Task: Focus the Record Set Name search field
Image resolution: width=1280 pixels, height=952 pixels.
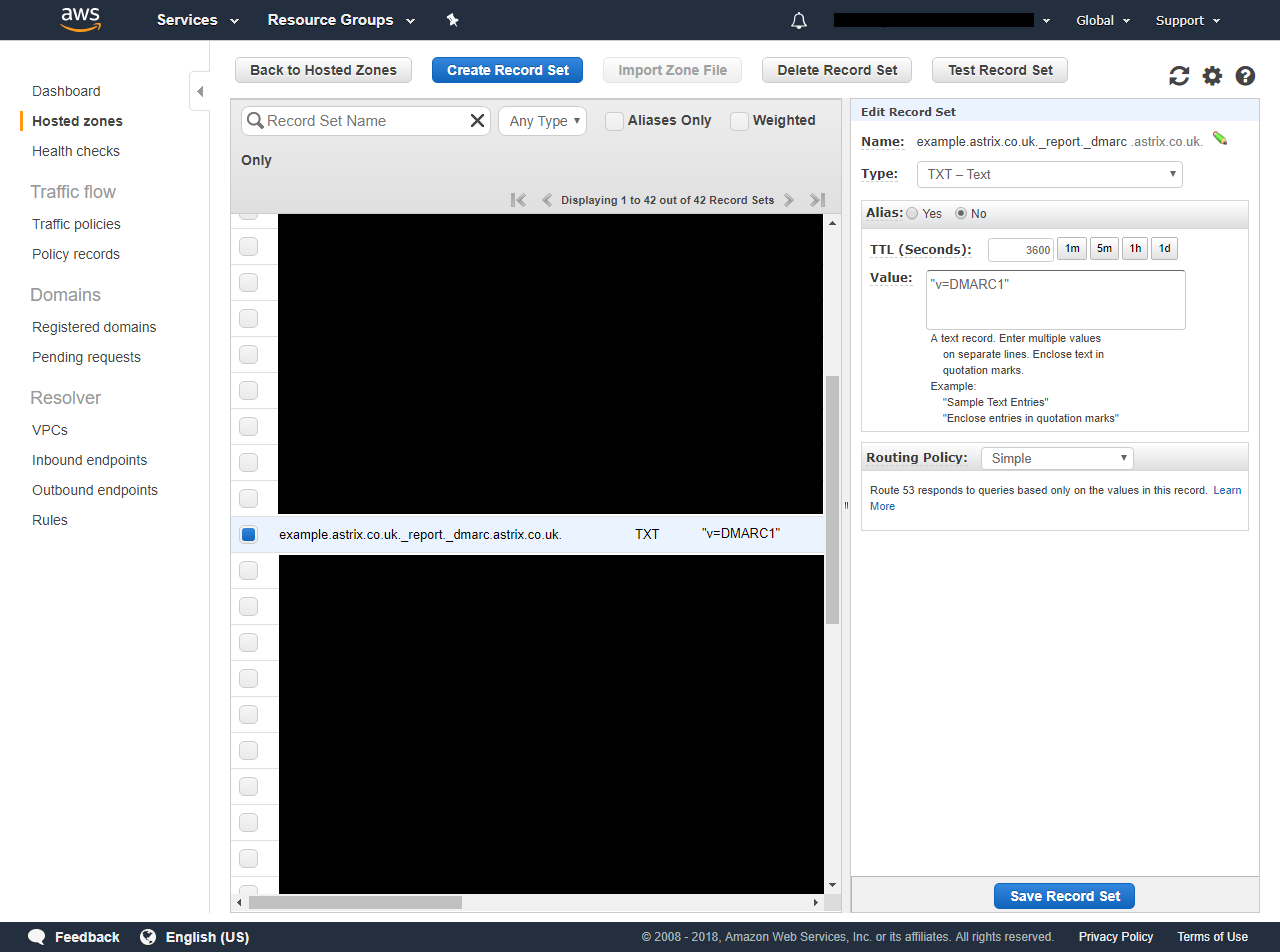Action: coord(365,121)
